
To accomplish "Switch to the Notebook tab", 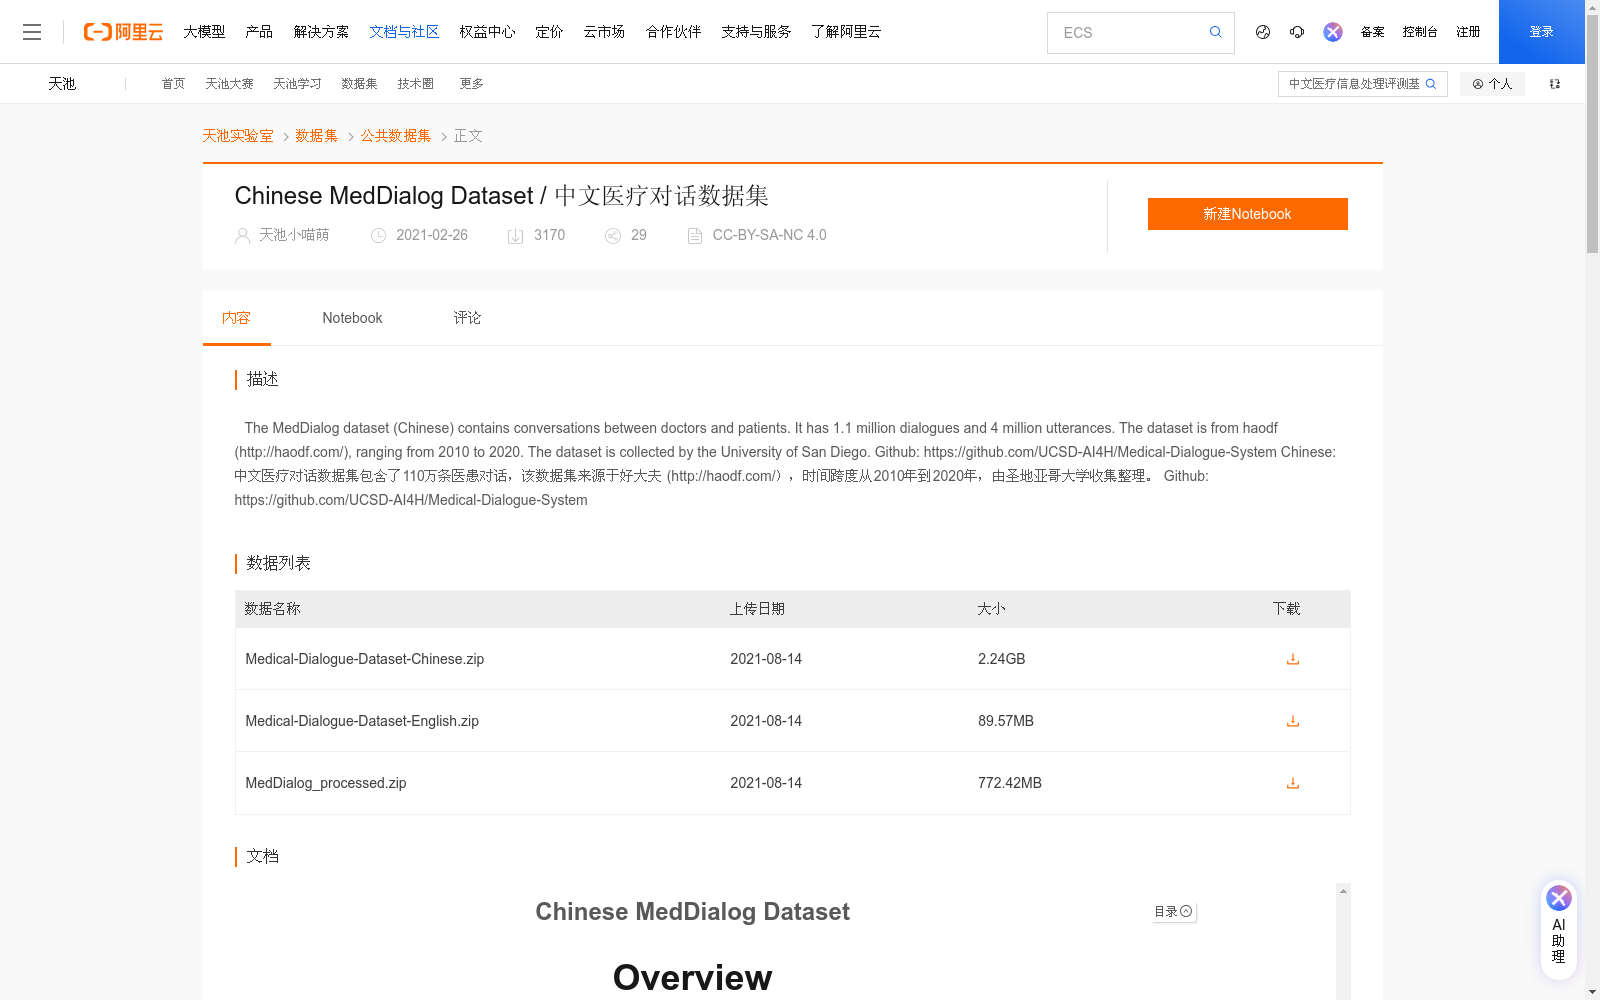I will (x=352, y=318).
